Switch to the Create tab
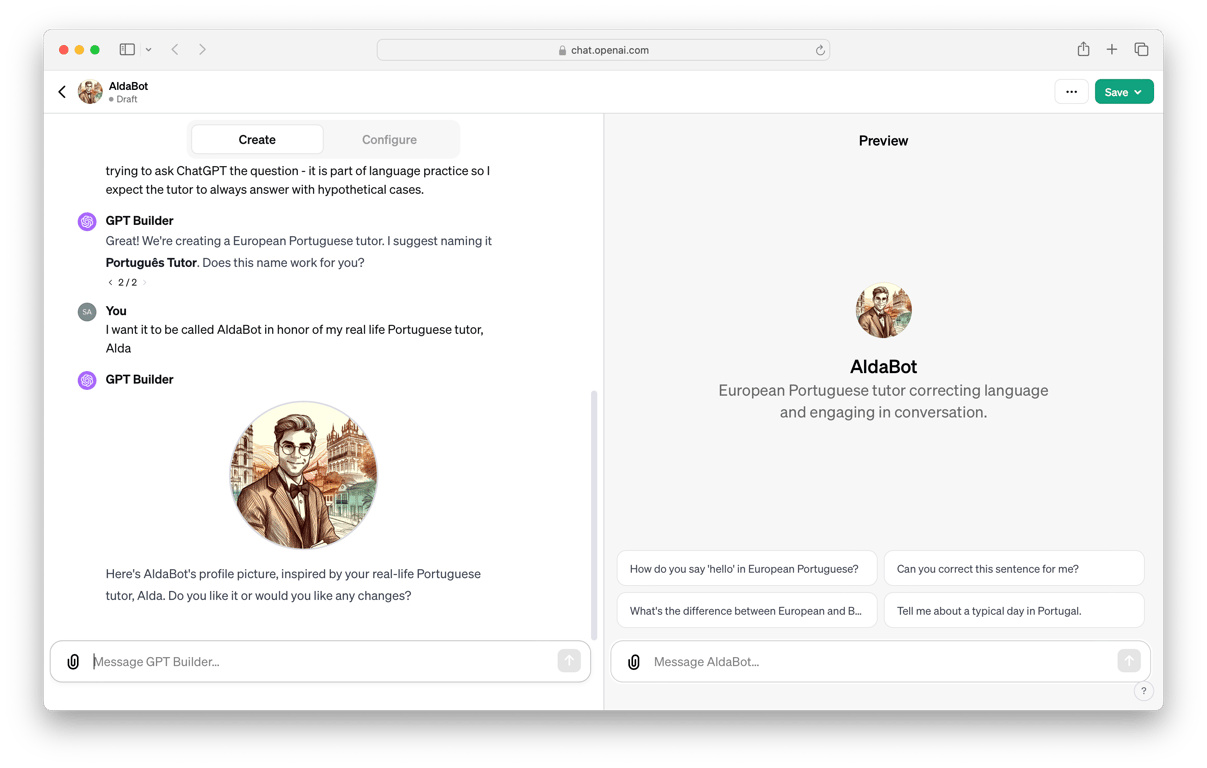 (x=257, y=140)
